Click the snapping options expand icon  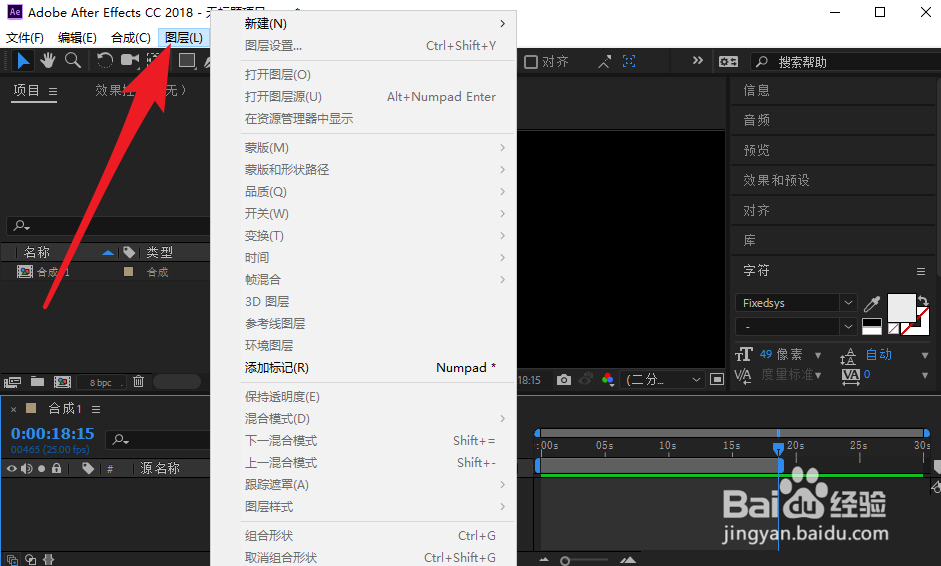coord(604,61)
